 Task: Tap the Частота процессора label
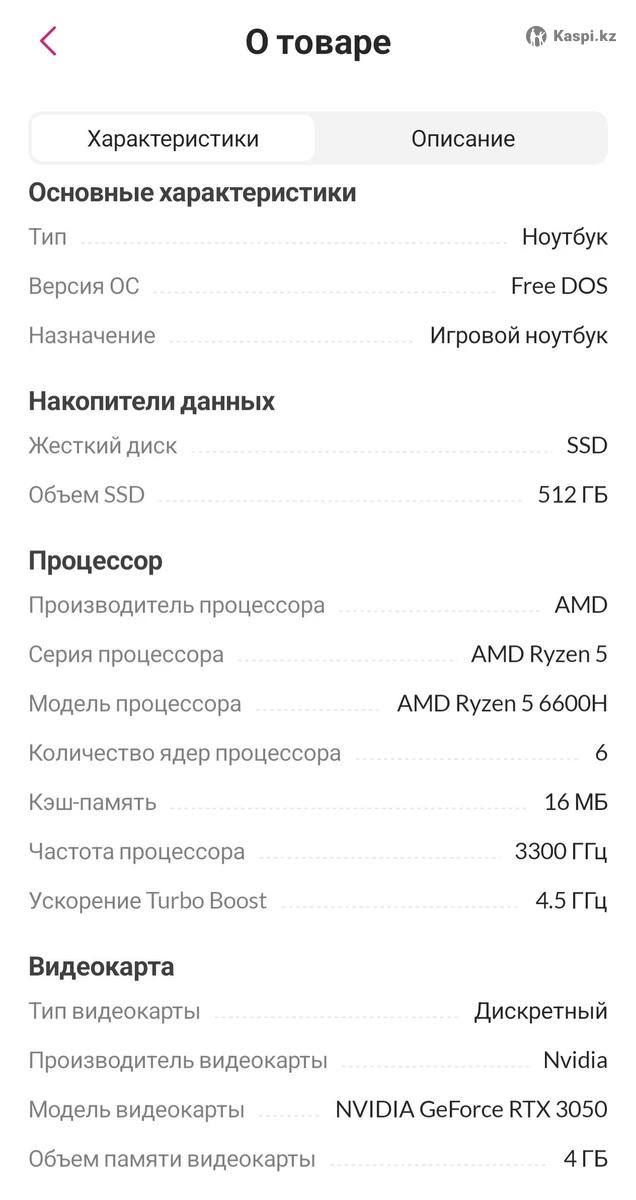tap(136, 852)
